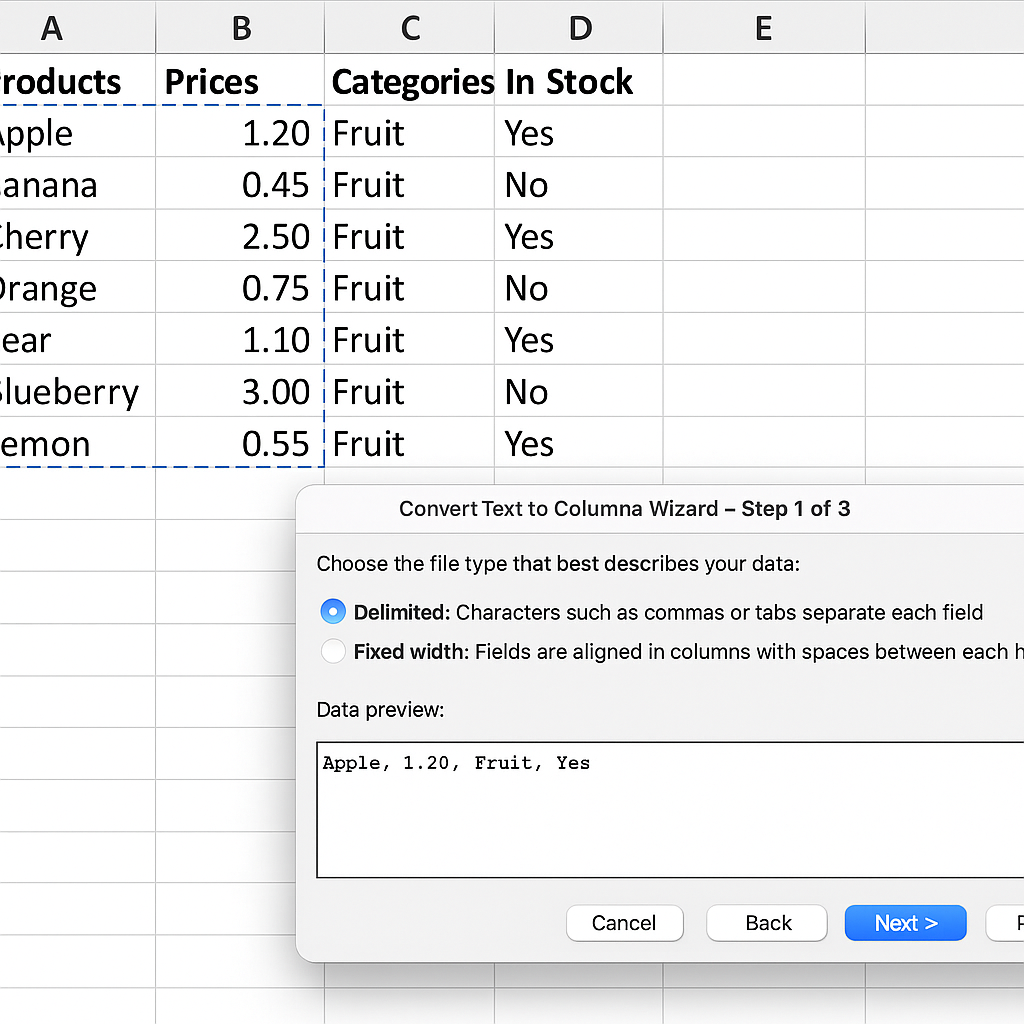The image size is (1024, 1024).
Task: Select column A header
Action: pos(52,28)
